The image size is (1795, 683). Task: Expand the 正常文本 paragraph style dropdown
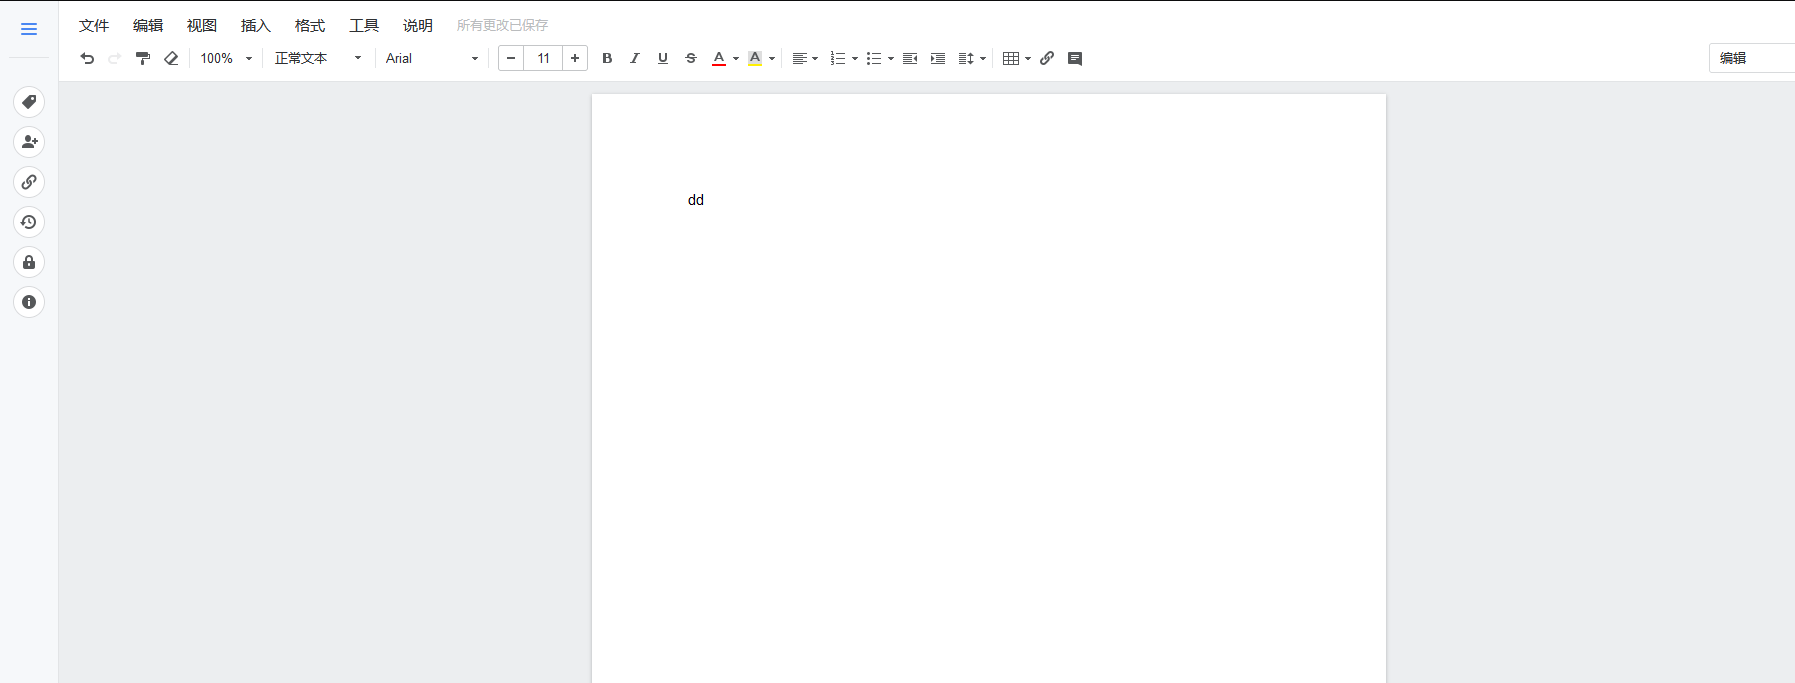[318, 58]
